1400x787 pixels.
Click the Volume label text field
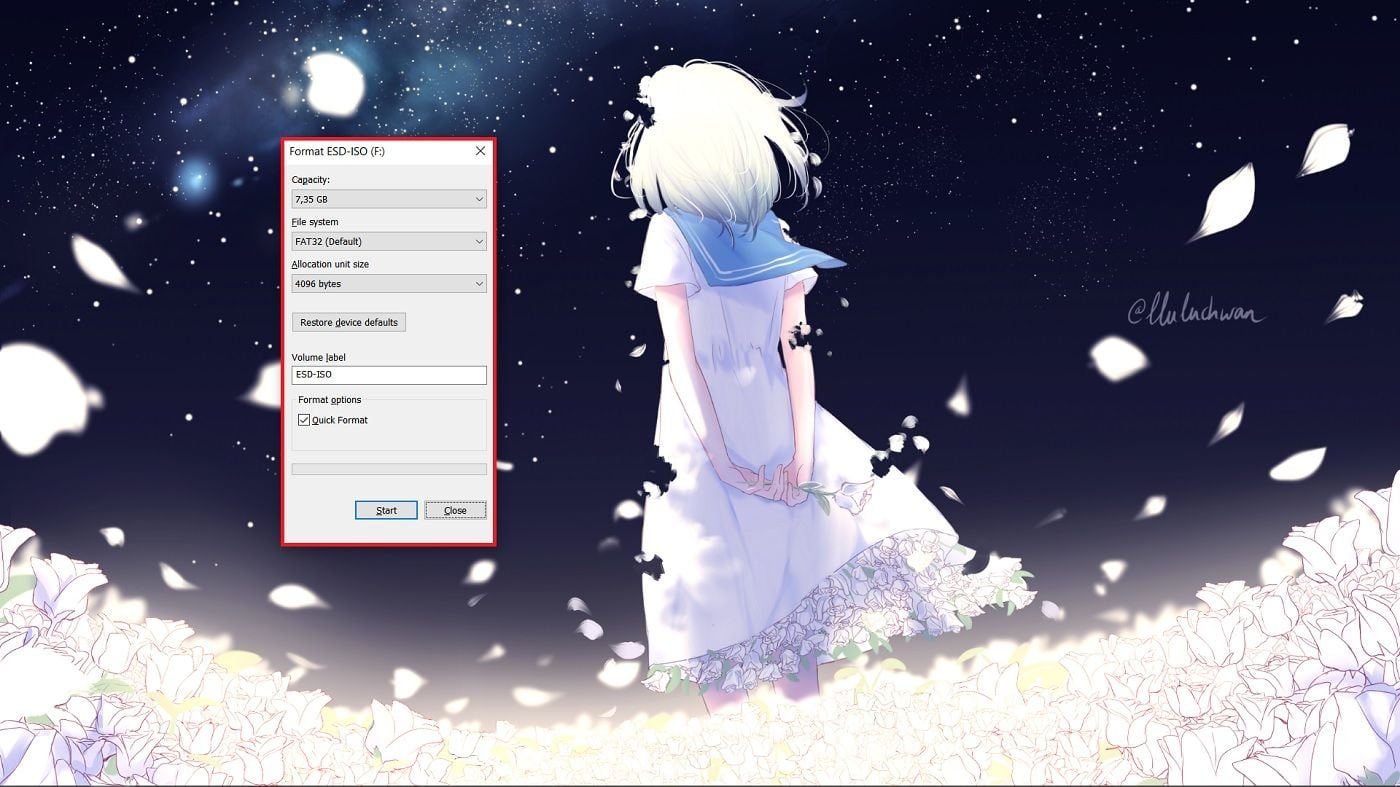tap(389, 375)
